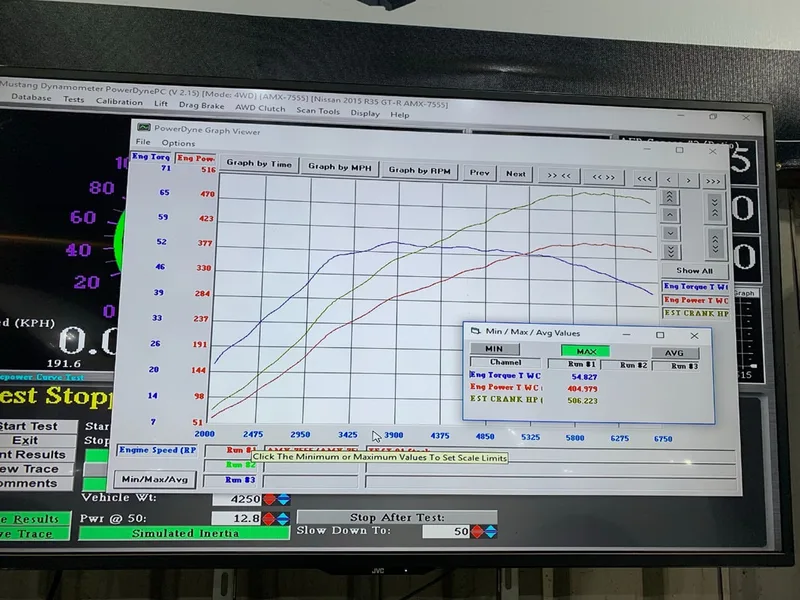Click the PowerDyne Graph Viewer title icon
This screenshot has height=600, width=800.
[144, 127]
